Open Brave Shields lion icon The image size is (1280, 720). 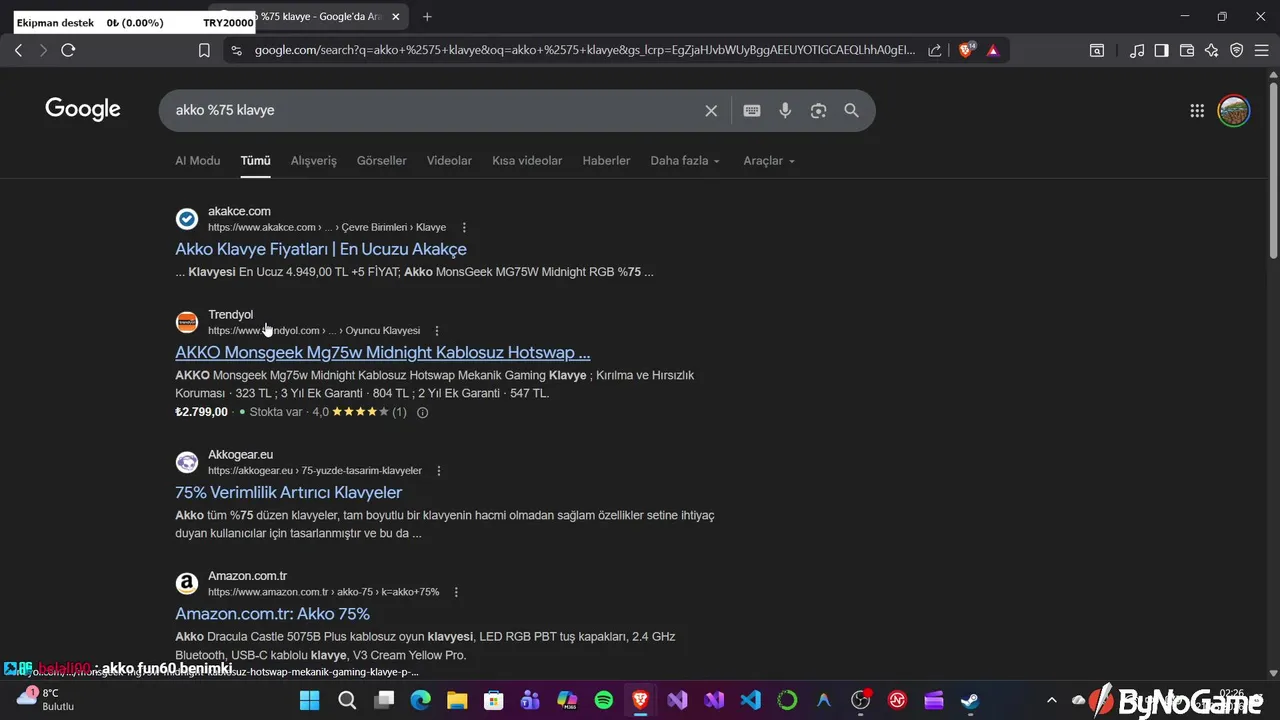click(966, 50)
